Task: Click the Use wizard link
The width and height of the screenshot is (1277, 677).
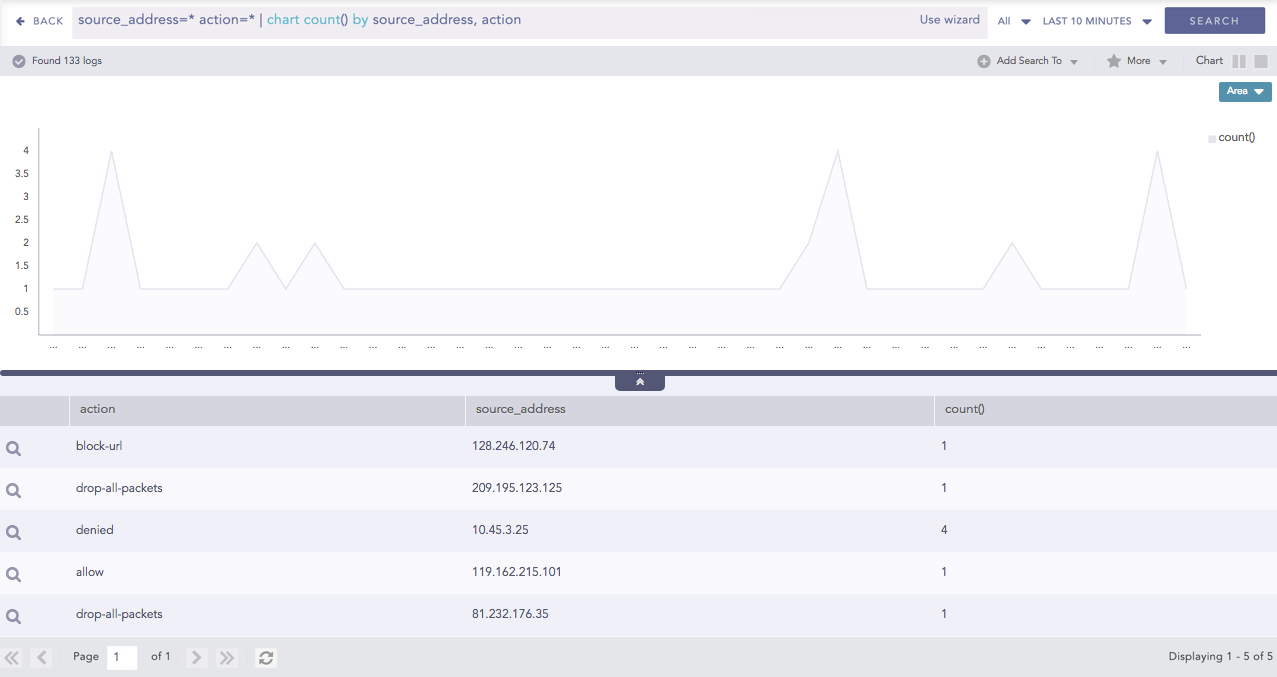Action: pyautogui.click(x=949, y=20)
